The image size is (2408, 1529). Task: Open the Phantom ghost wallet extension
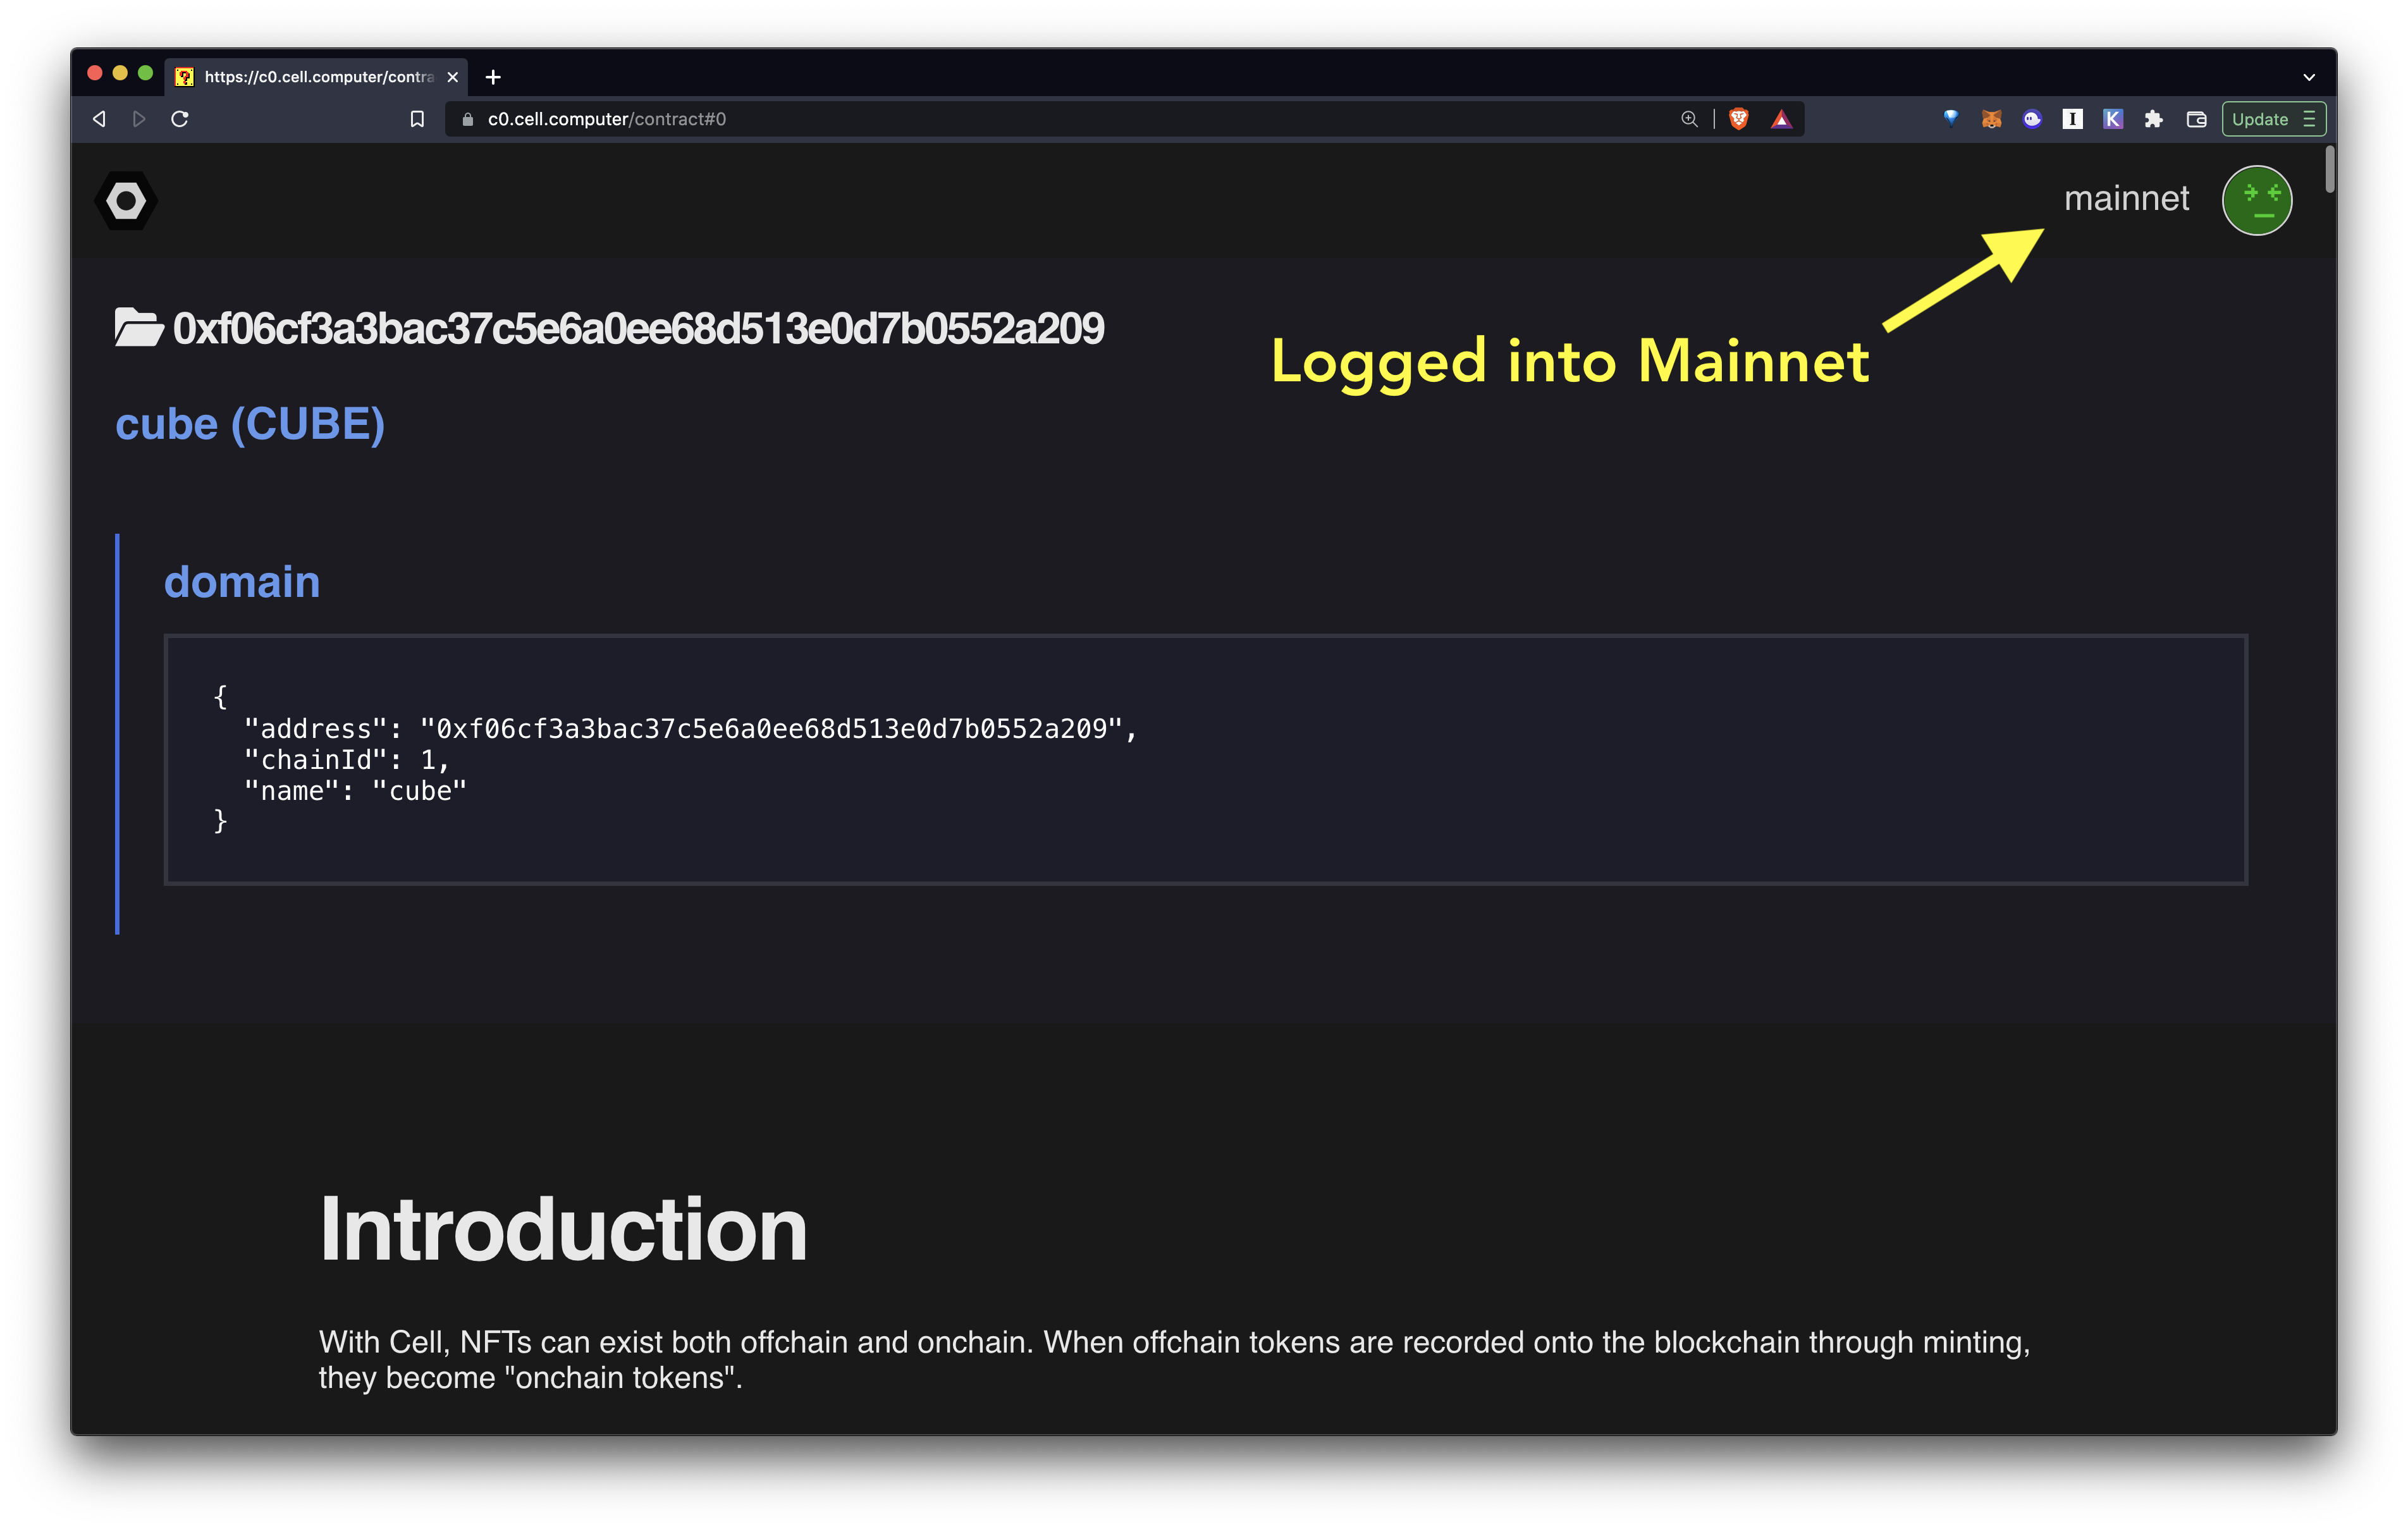(2031, 119)
